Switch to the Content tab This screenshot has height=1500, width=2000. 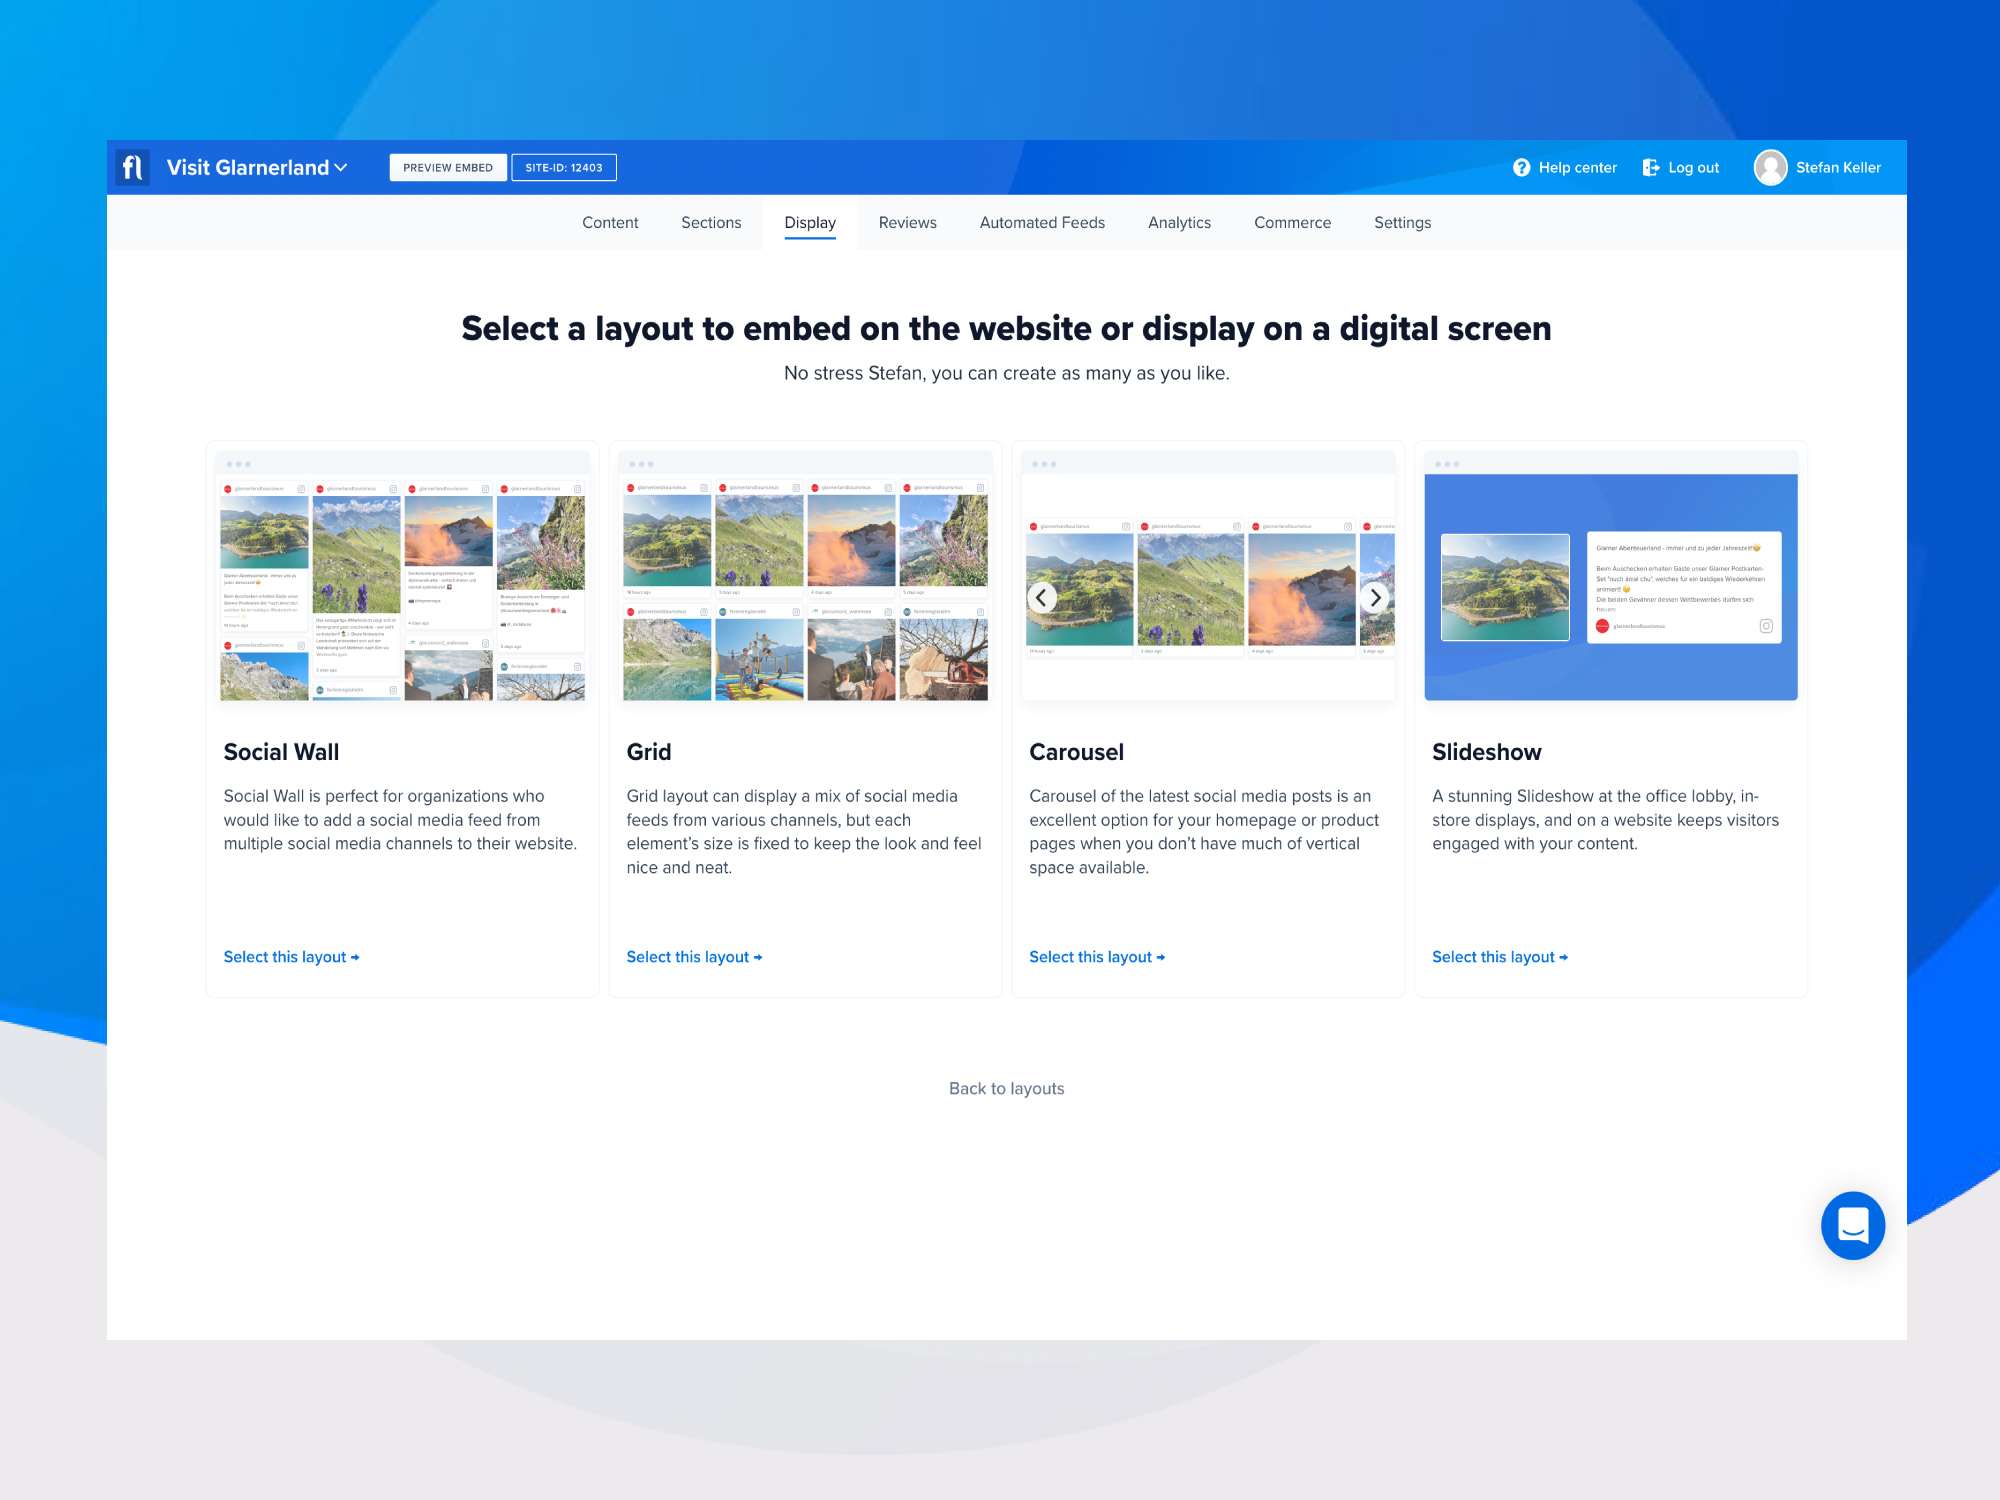[x=610, y=223]
